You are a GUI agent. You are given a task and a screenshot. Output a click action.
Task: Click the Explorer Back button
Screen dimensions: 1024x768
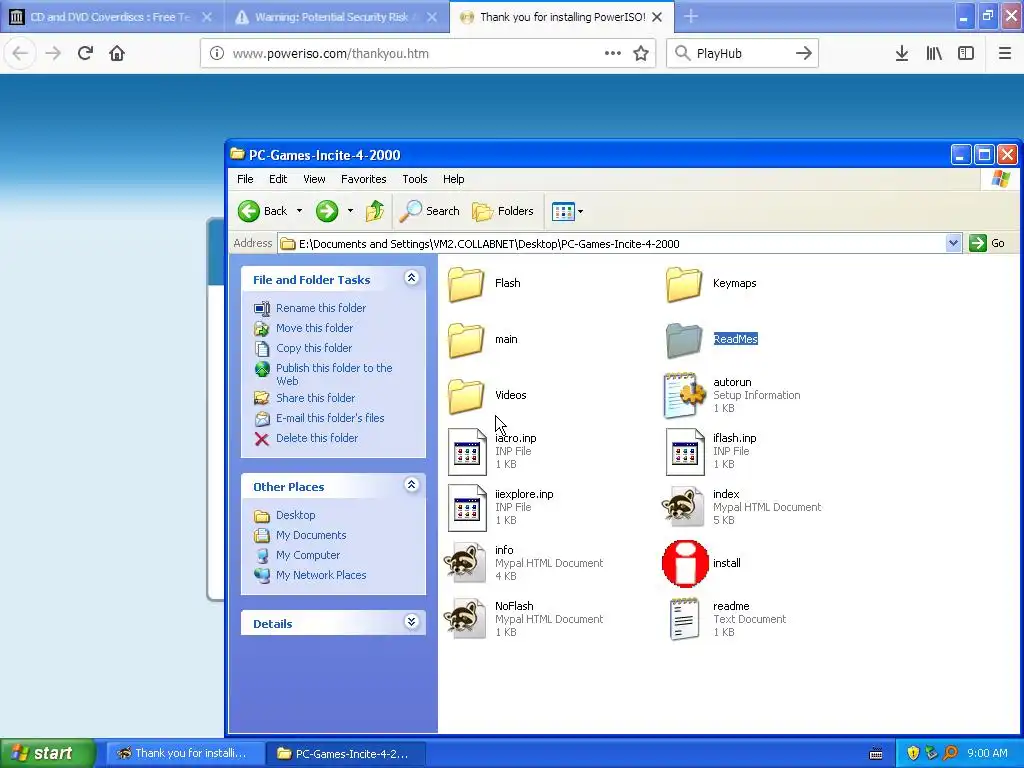pyautogui.click(x=263, y=211)
